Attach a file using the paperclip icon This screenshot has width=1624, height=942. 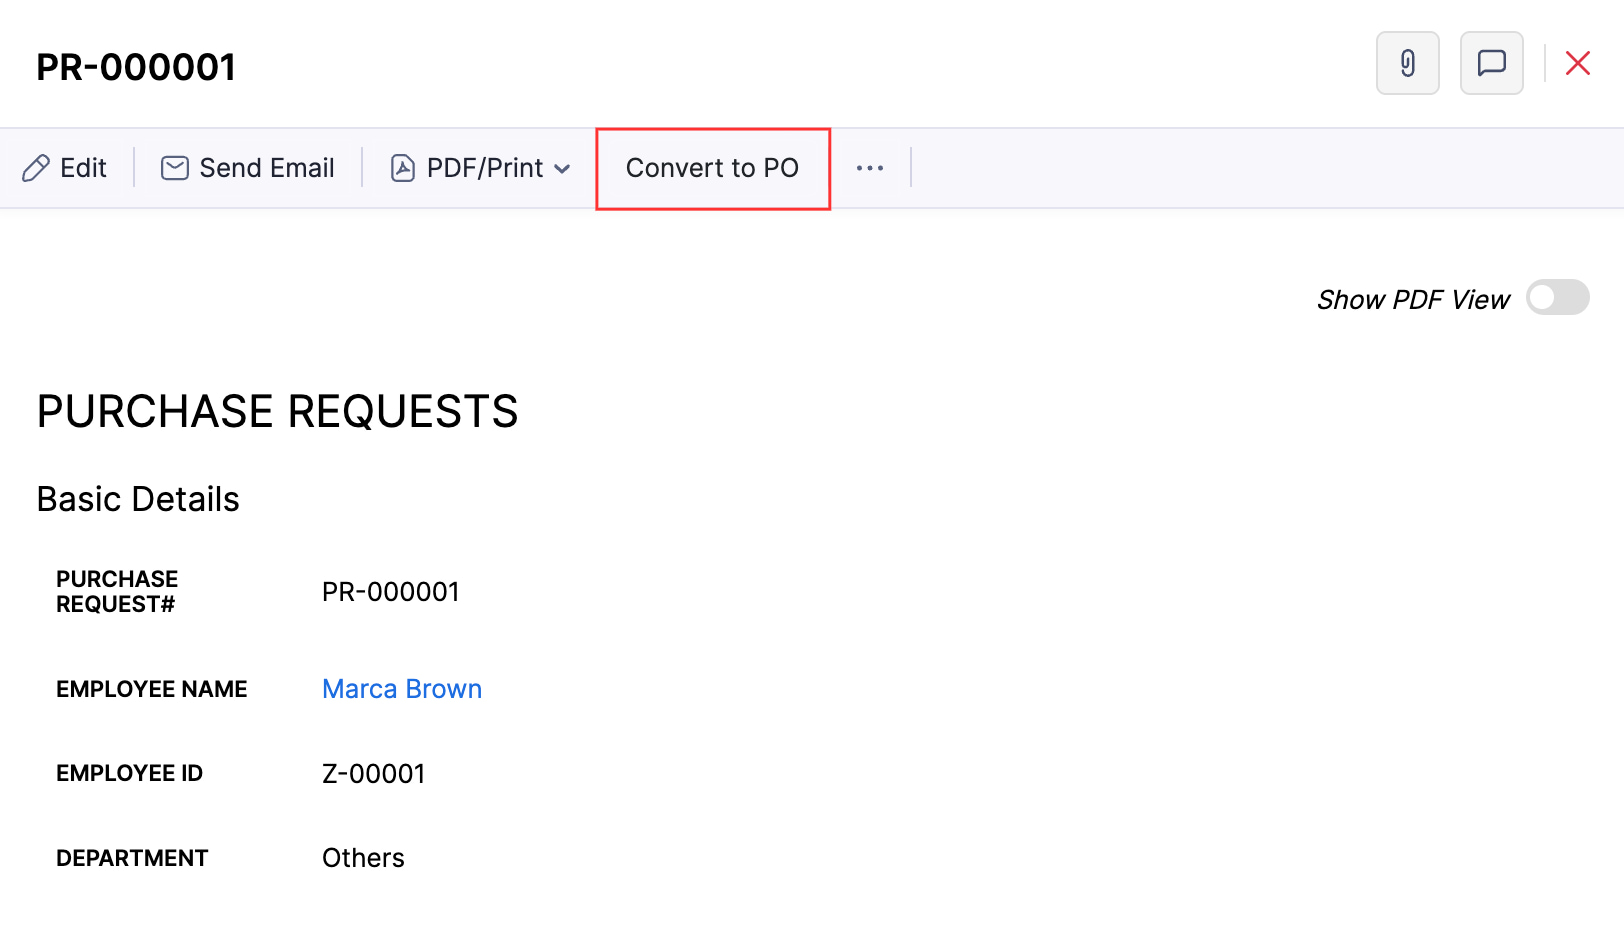coord(1407,63)
